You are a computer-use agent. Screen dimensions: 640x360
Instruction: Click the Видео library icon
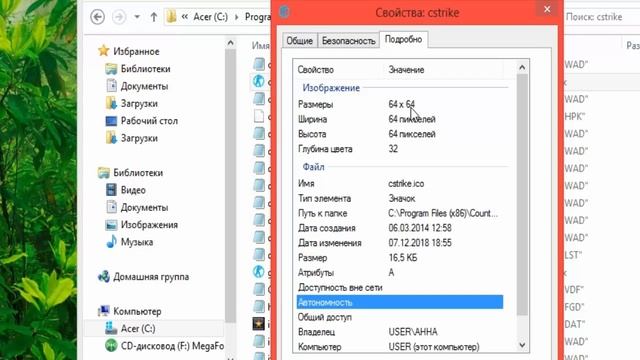point(111,190)
